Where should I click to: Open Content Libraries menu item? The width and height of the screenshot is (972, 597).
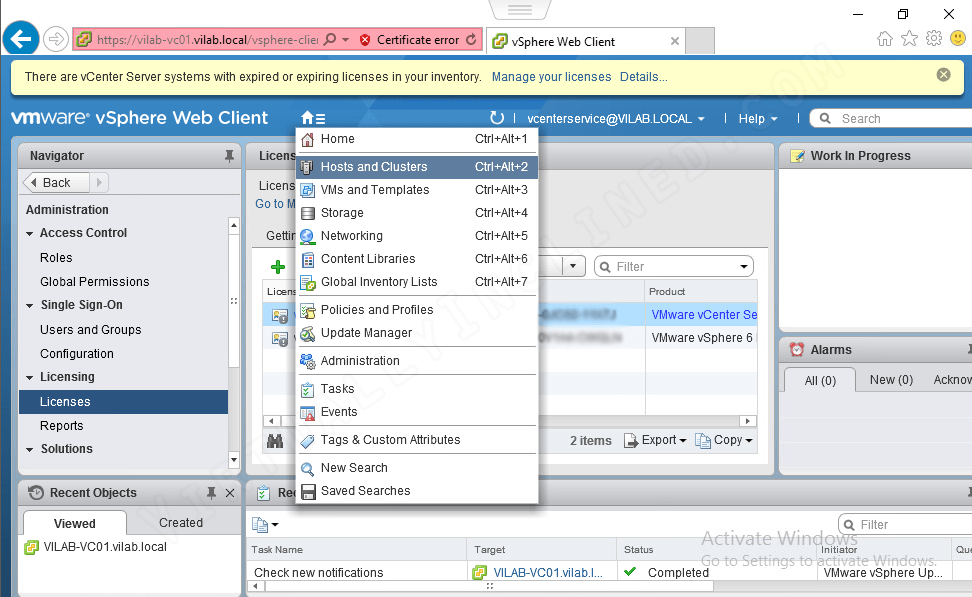point(417,259)
